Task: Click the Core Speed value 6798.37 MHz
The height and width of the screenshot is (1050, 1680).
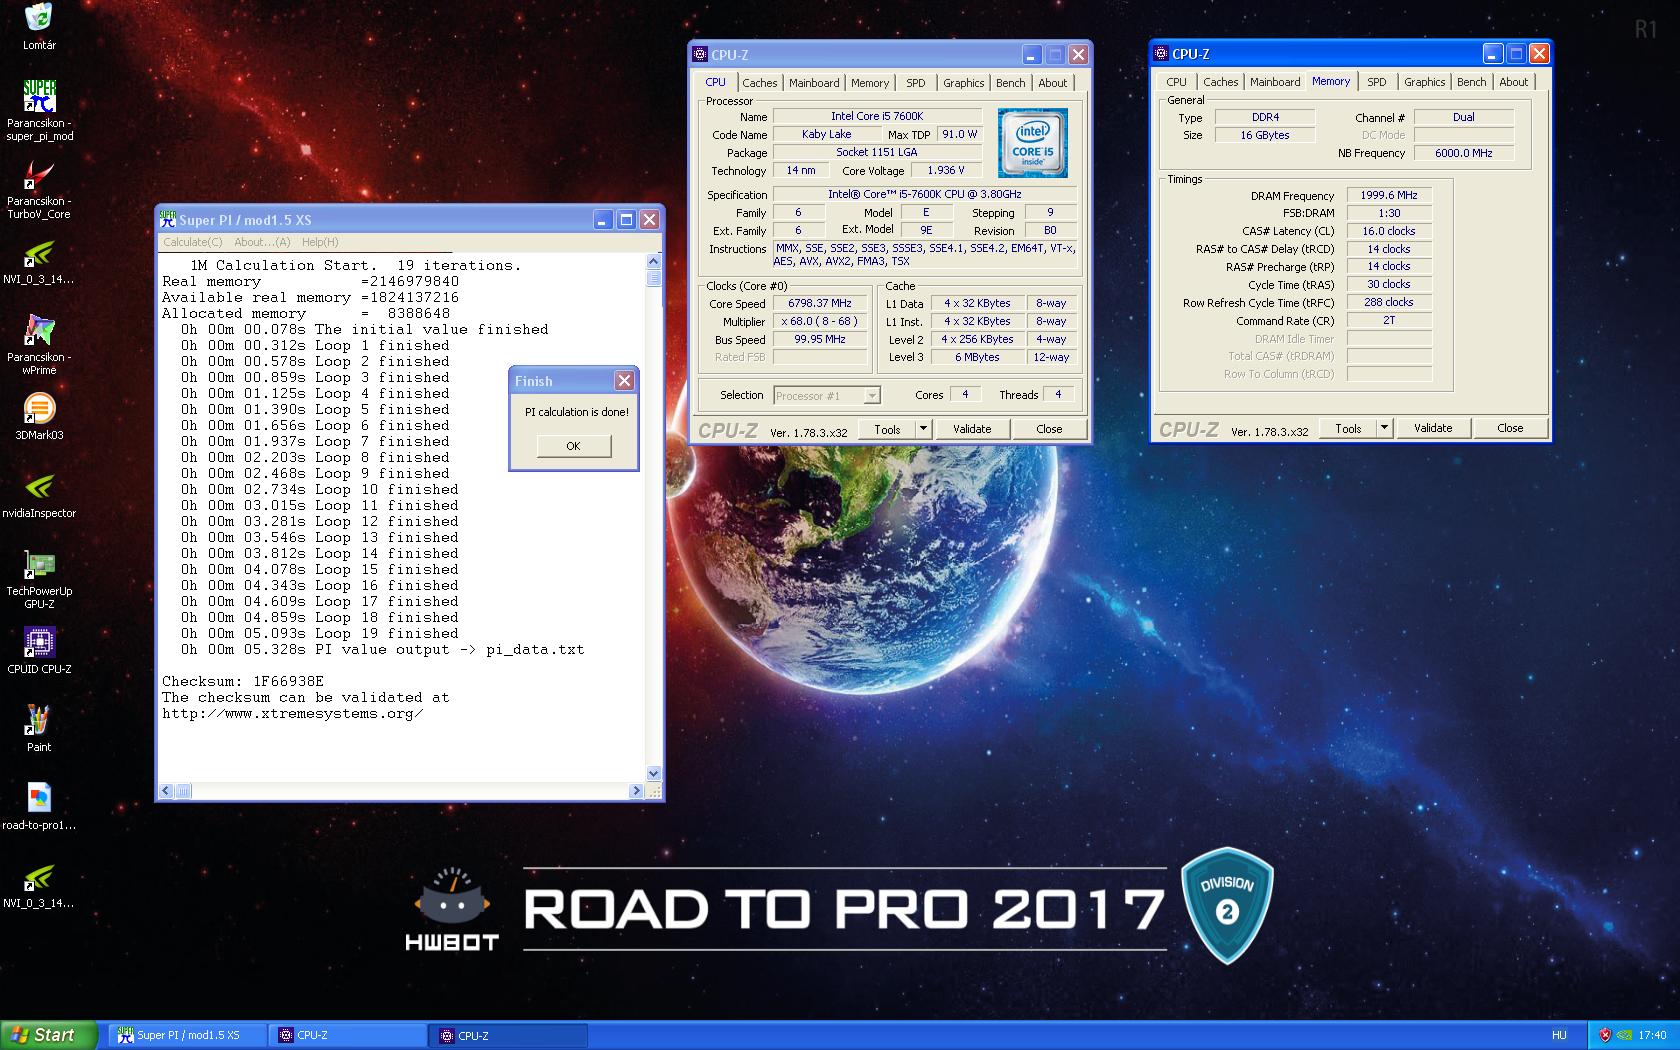Action: pos(820,303)
